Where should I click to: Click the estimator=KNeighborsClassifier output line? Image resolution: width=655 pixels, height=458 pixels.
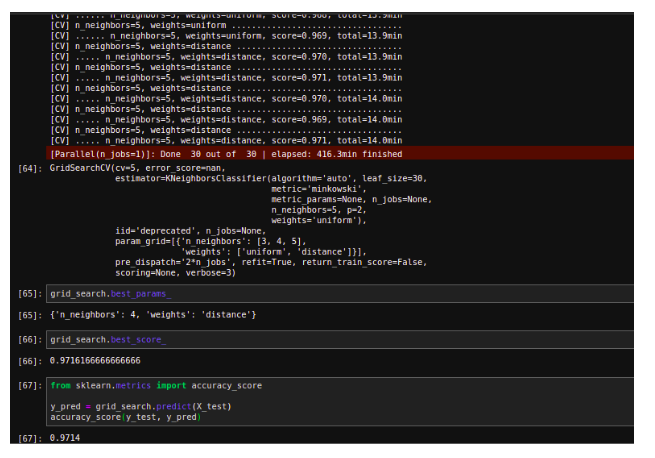270,177
